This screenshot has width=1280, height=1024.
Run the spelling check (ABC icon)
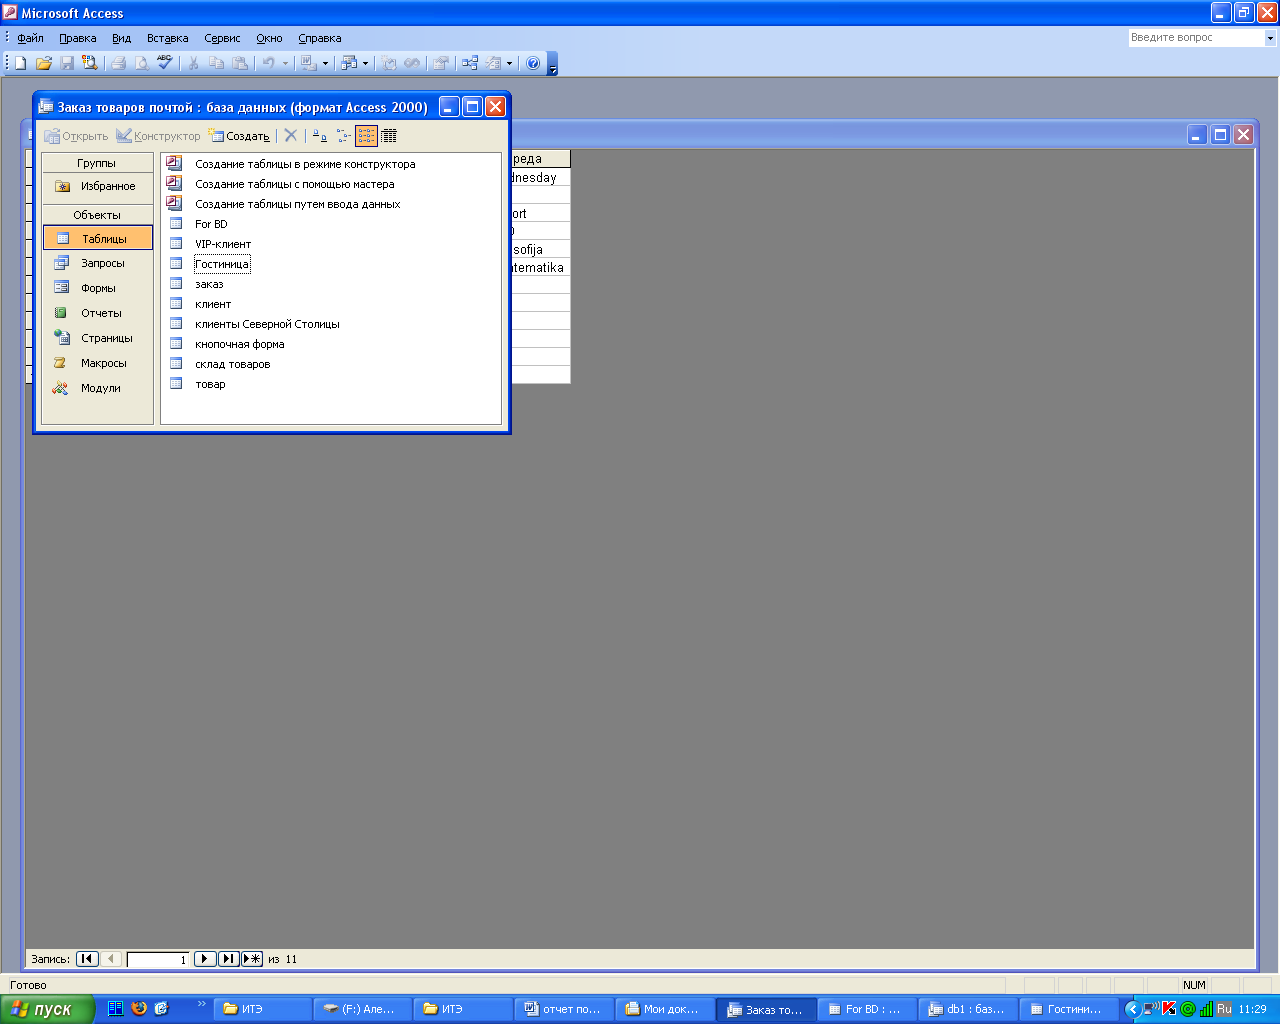pyautogui.click(x=165, y=63)
